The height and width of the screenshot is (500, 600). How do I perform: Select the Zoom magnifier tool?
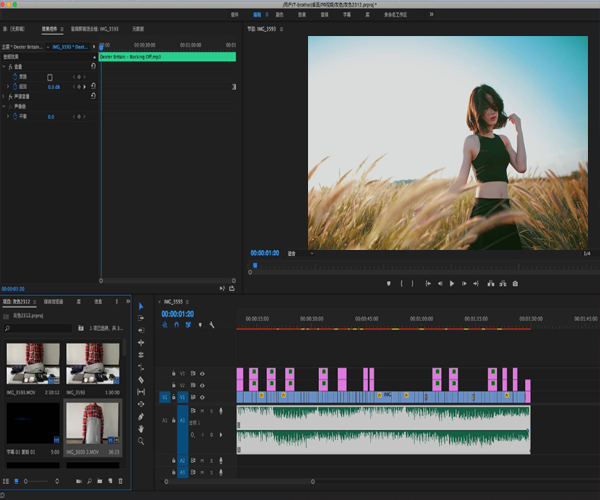click(141, 441)
